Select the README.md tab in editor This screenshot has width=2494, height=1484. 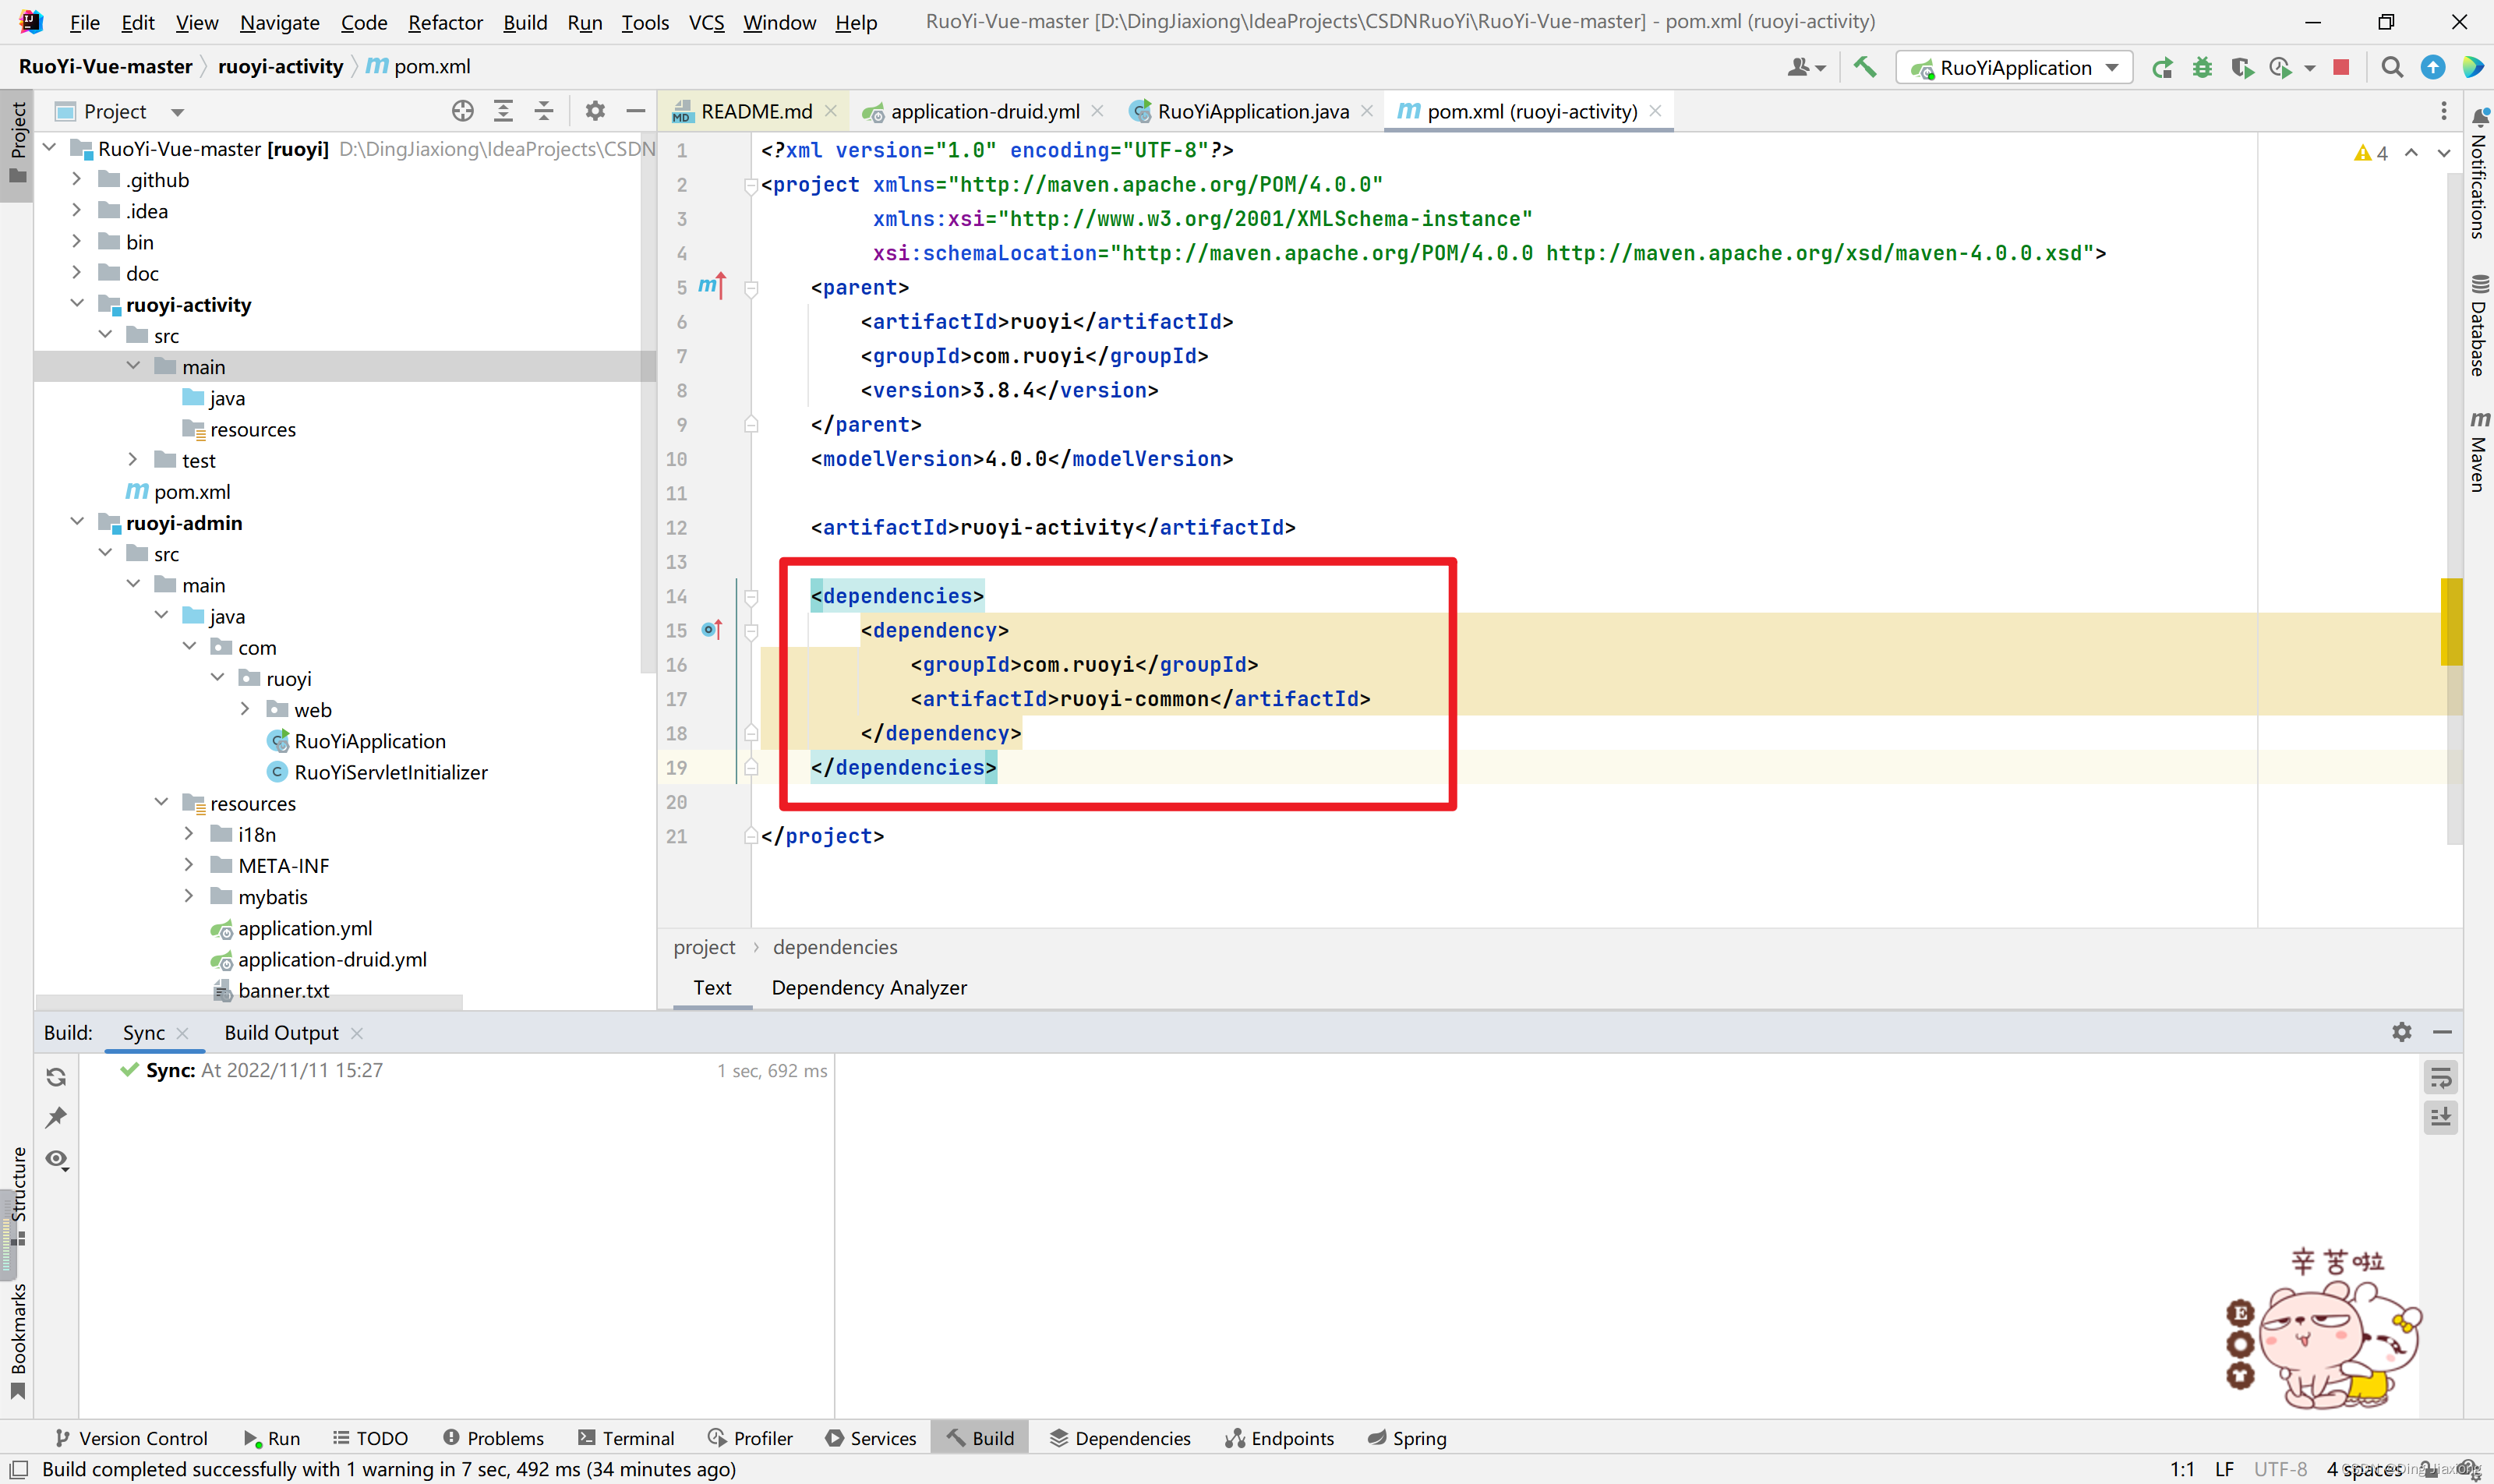tap(744, 110)
